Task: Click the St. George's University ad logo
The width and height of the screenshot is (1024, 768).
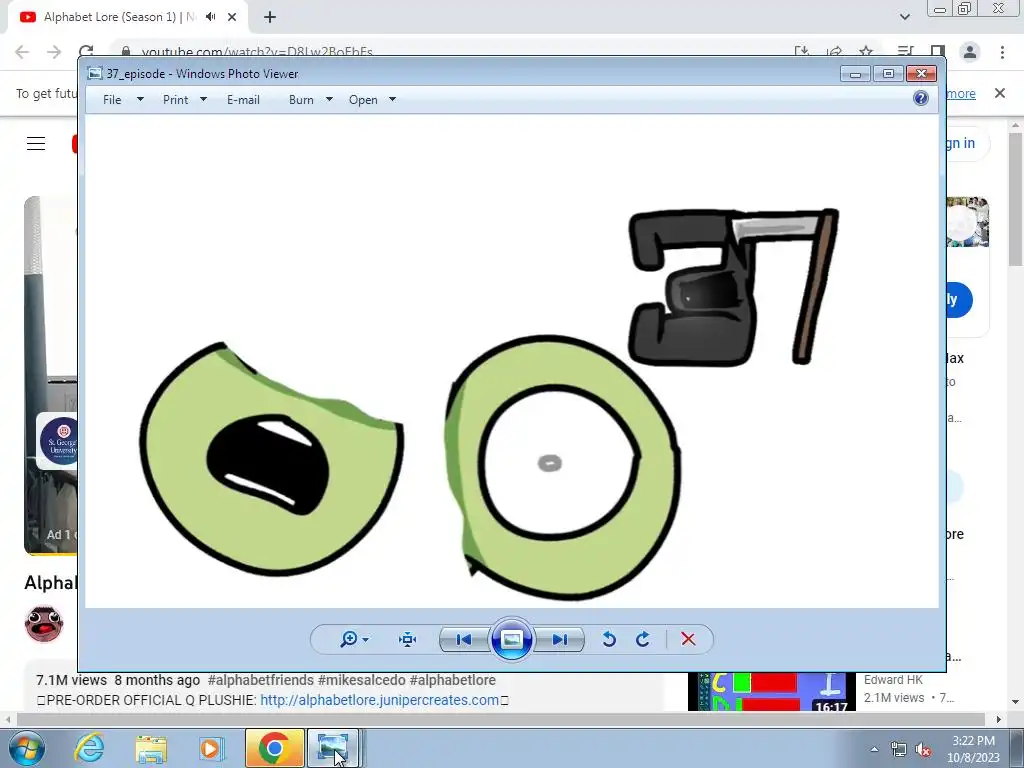Action: [58, 441]
